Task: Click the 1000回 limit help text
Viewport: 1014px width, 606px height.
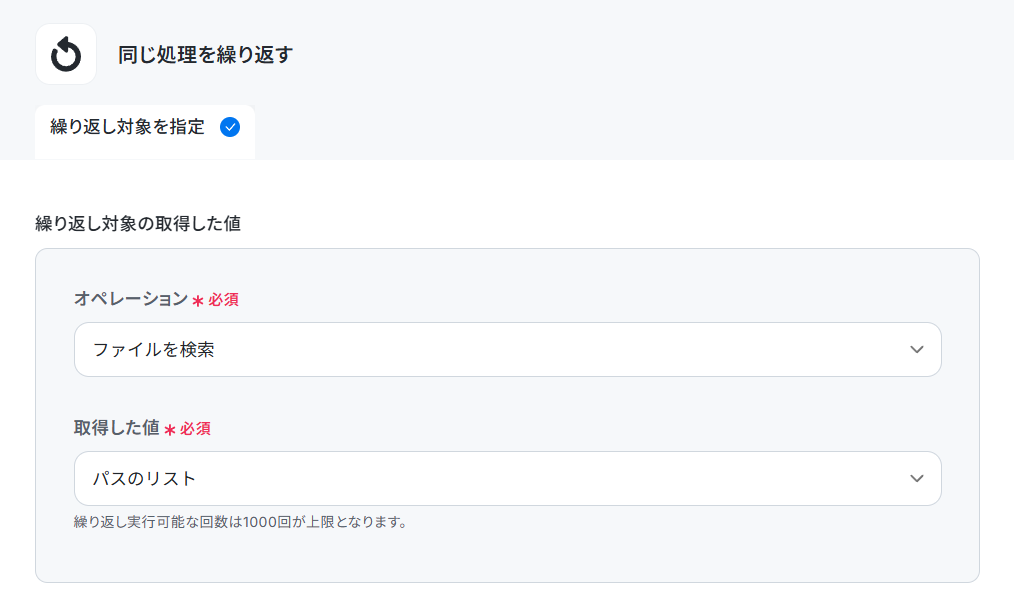Action: tap(242, 522)
